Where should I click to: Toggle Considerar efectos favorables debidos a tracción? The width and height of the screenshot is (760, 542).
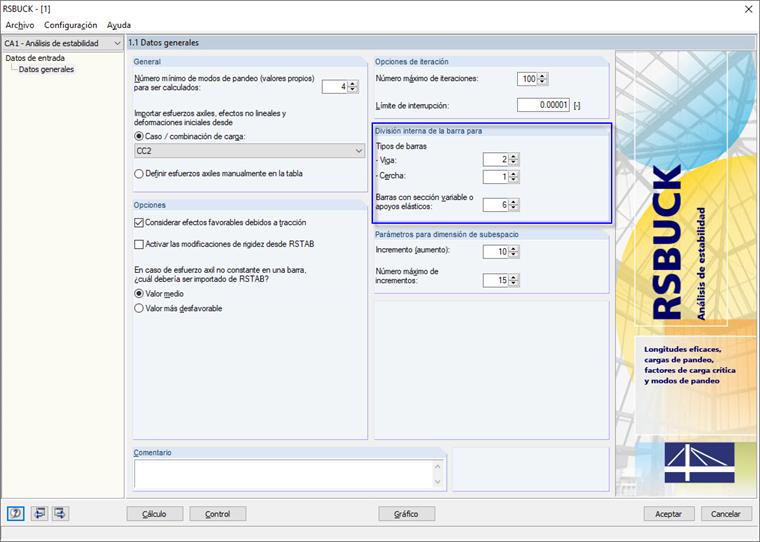[x=139, y=223]
